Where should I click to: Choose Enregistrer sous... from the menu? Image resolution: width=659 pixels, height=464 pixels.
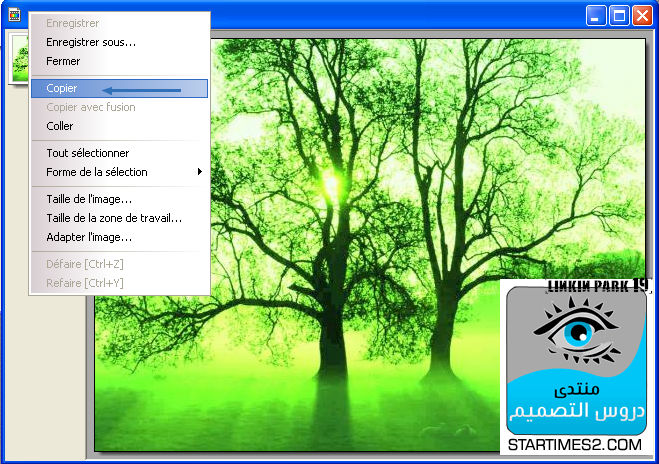pyautogui.click(x=91, y=42)
